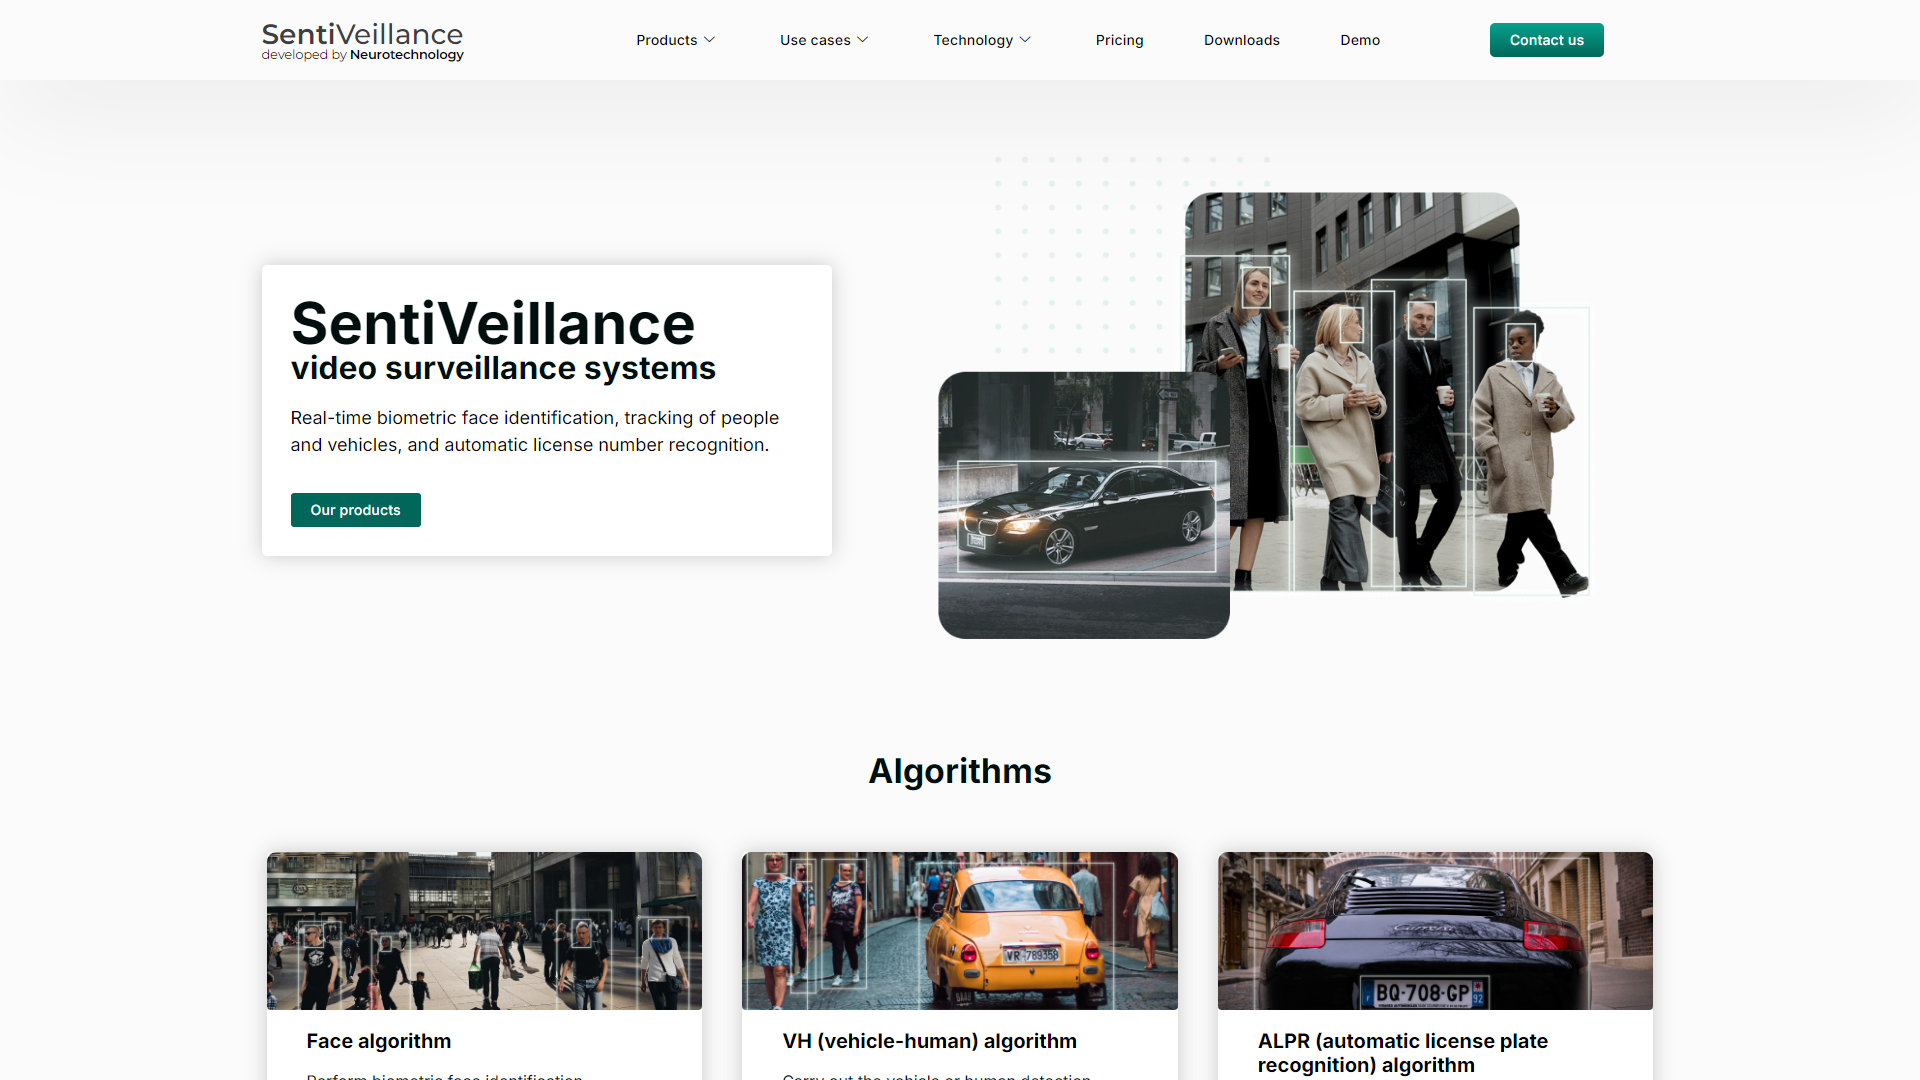Click the Contact us button

1545,40
